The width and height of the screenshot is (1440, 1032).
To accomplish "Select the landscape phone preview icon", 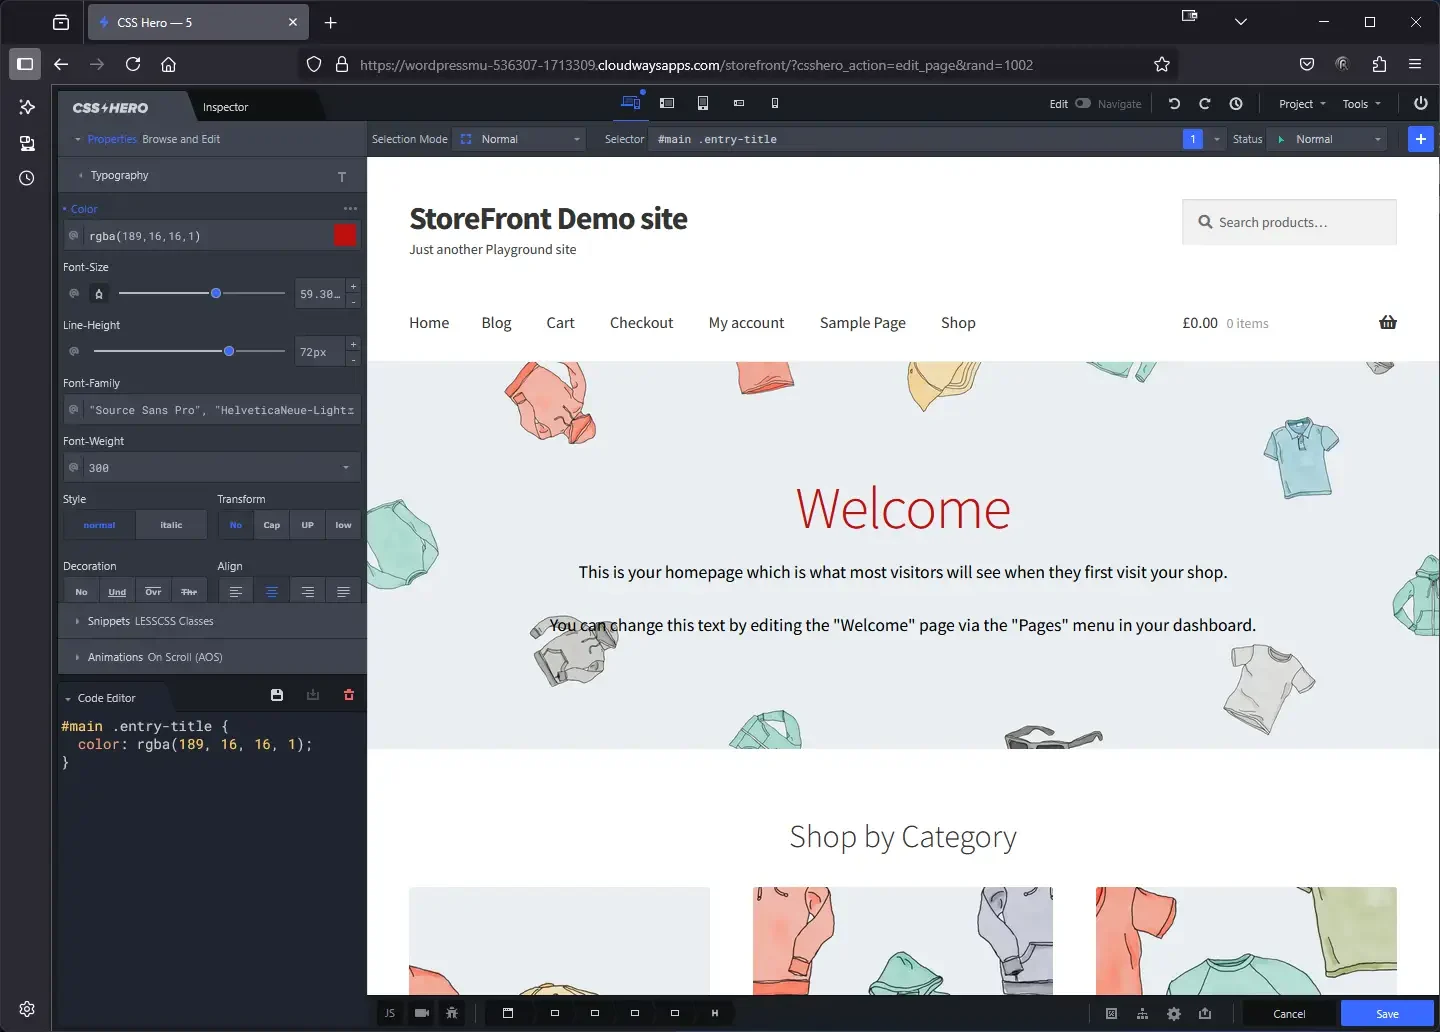I will coord(739,103).
